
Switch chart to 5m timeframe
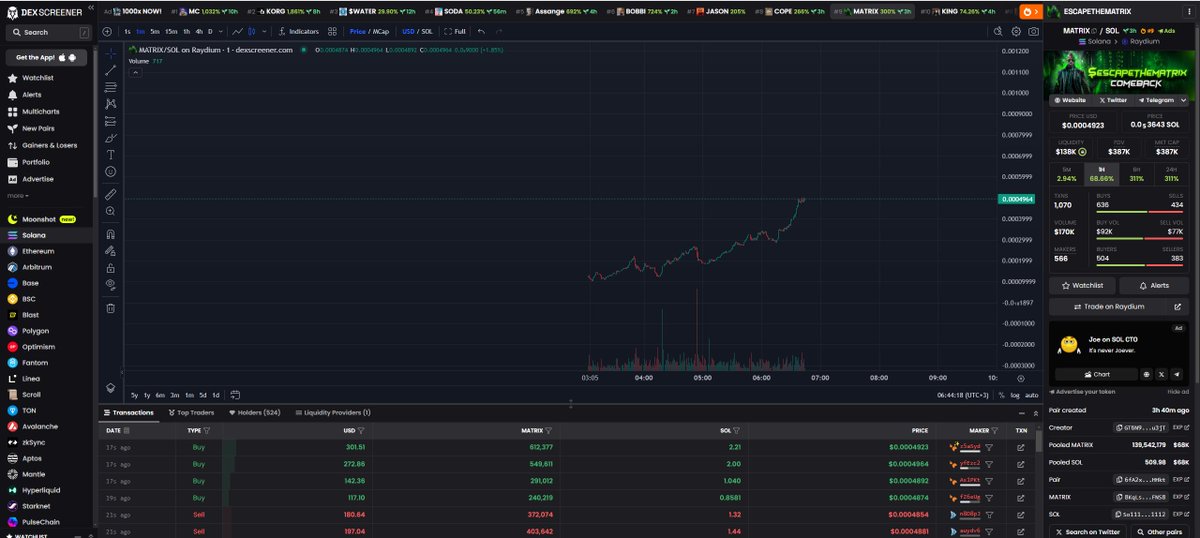coord(155,31)
